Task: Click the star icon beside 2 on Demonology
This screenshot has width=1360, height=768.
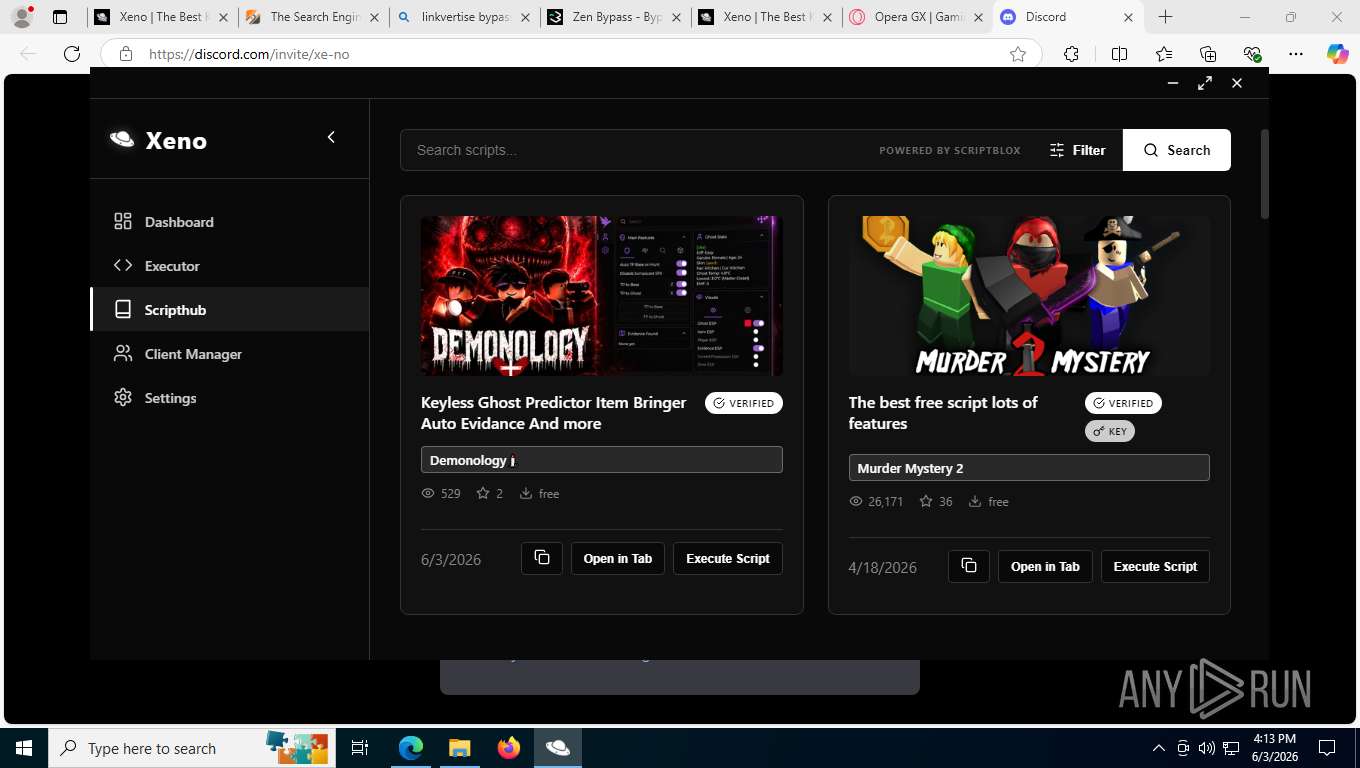Action: [x=483, y=493]
